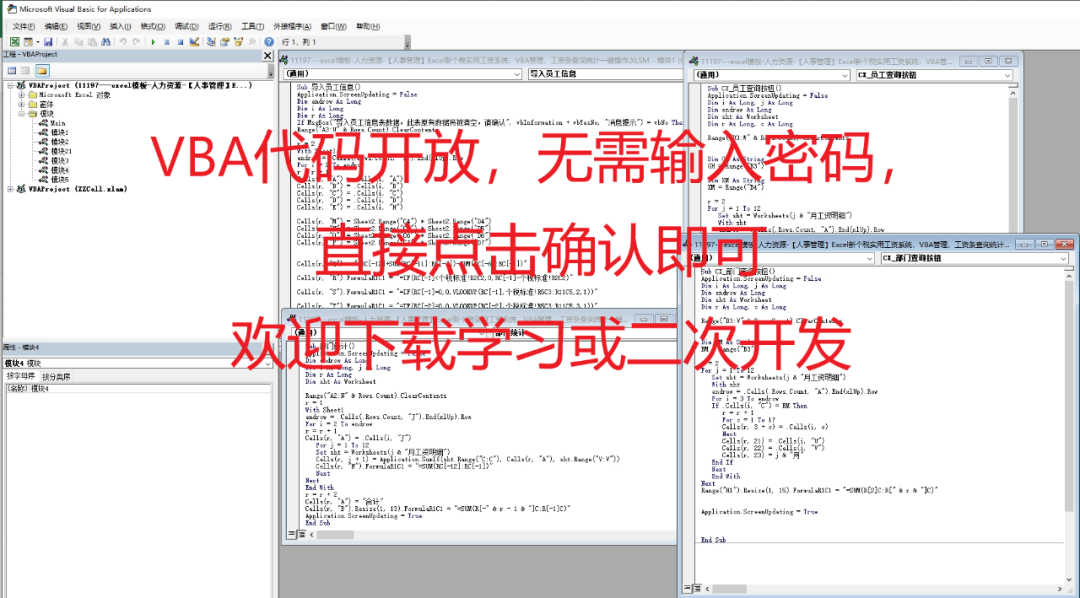Open the 外接程序(A) menu
Image resolution: width=1080 pixels, height=598 pixels.
(292, 26)
